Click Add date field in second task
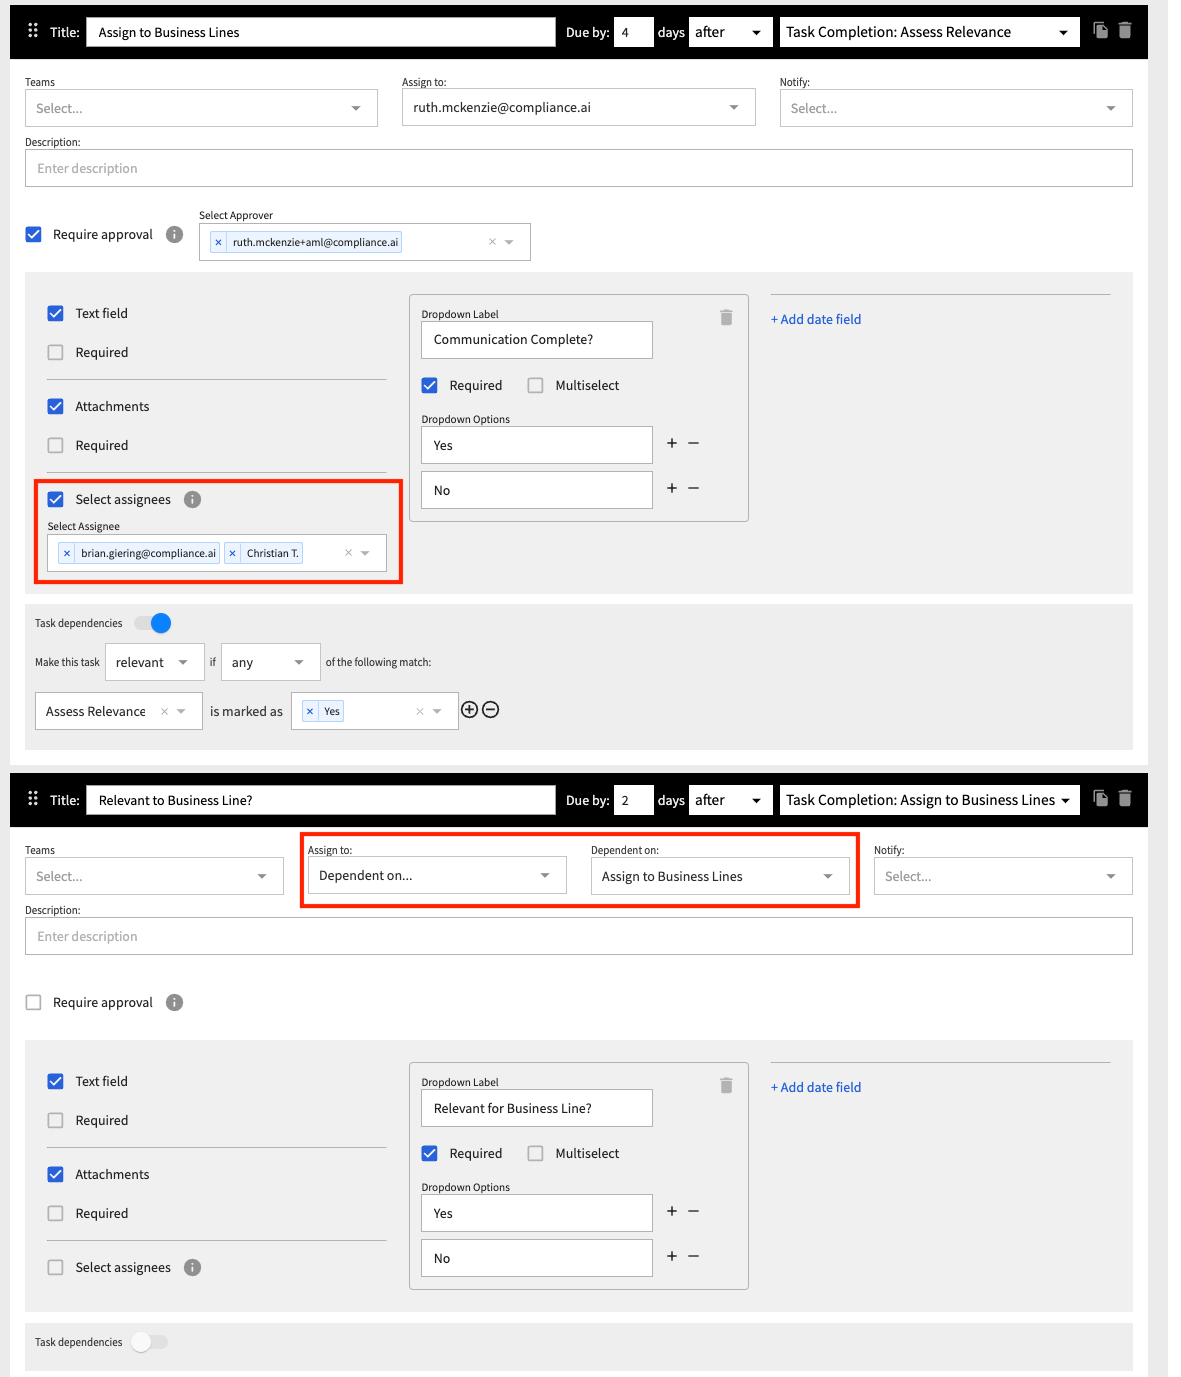The height and width of the screenshot is (1377, 1181). pyautogui.click(x=815, y=1087)
